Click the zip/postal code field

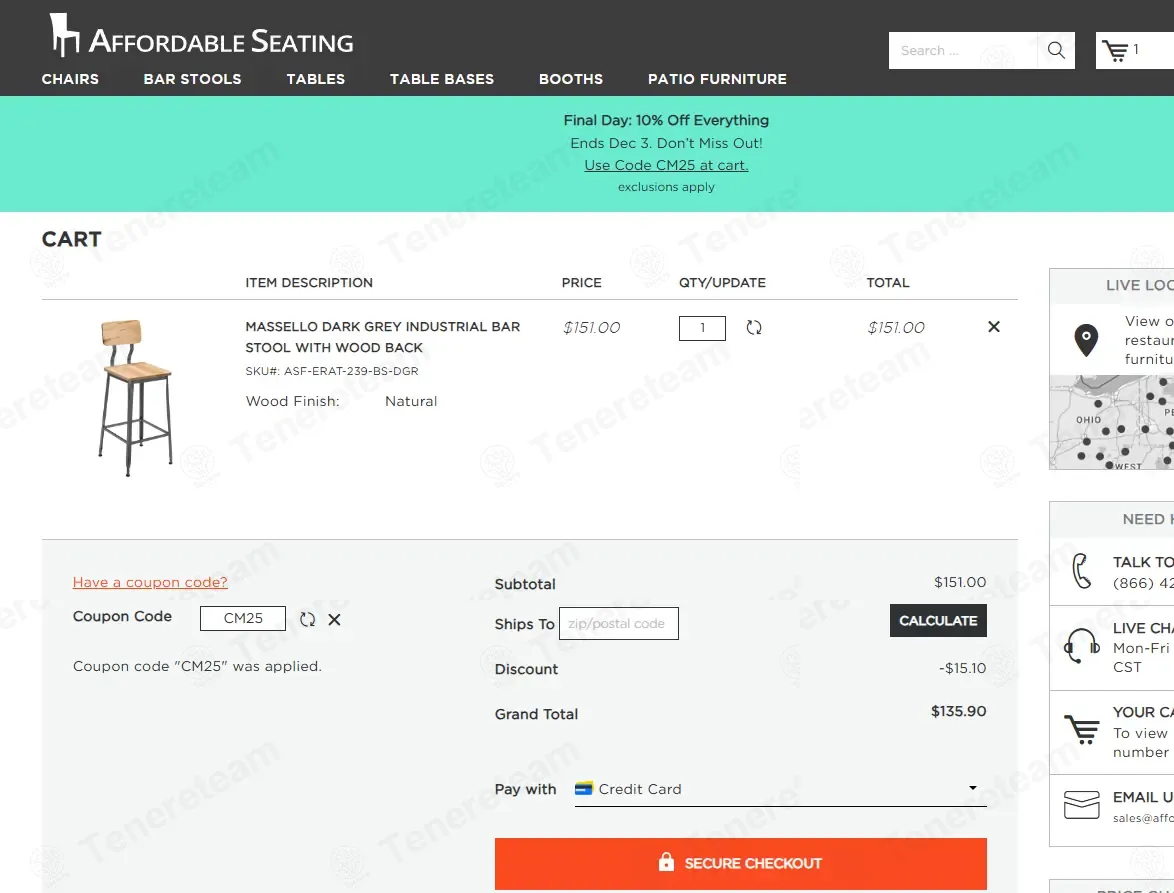[x=618, y=624]
